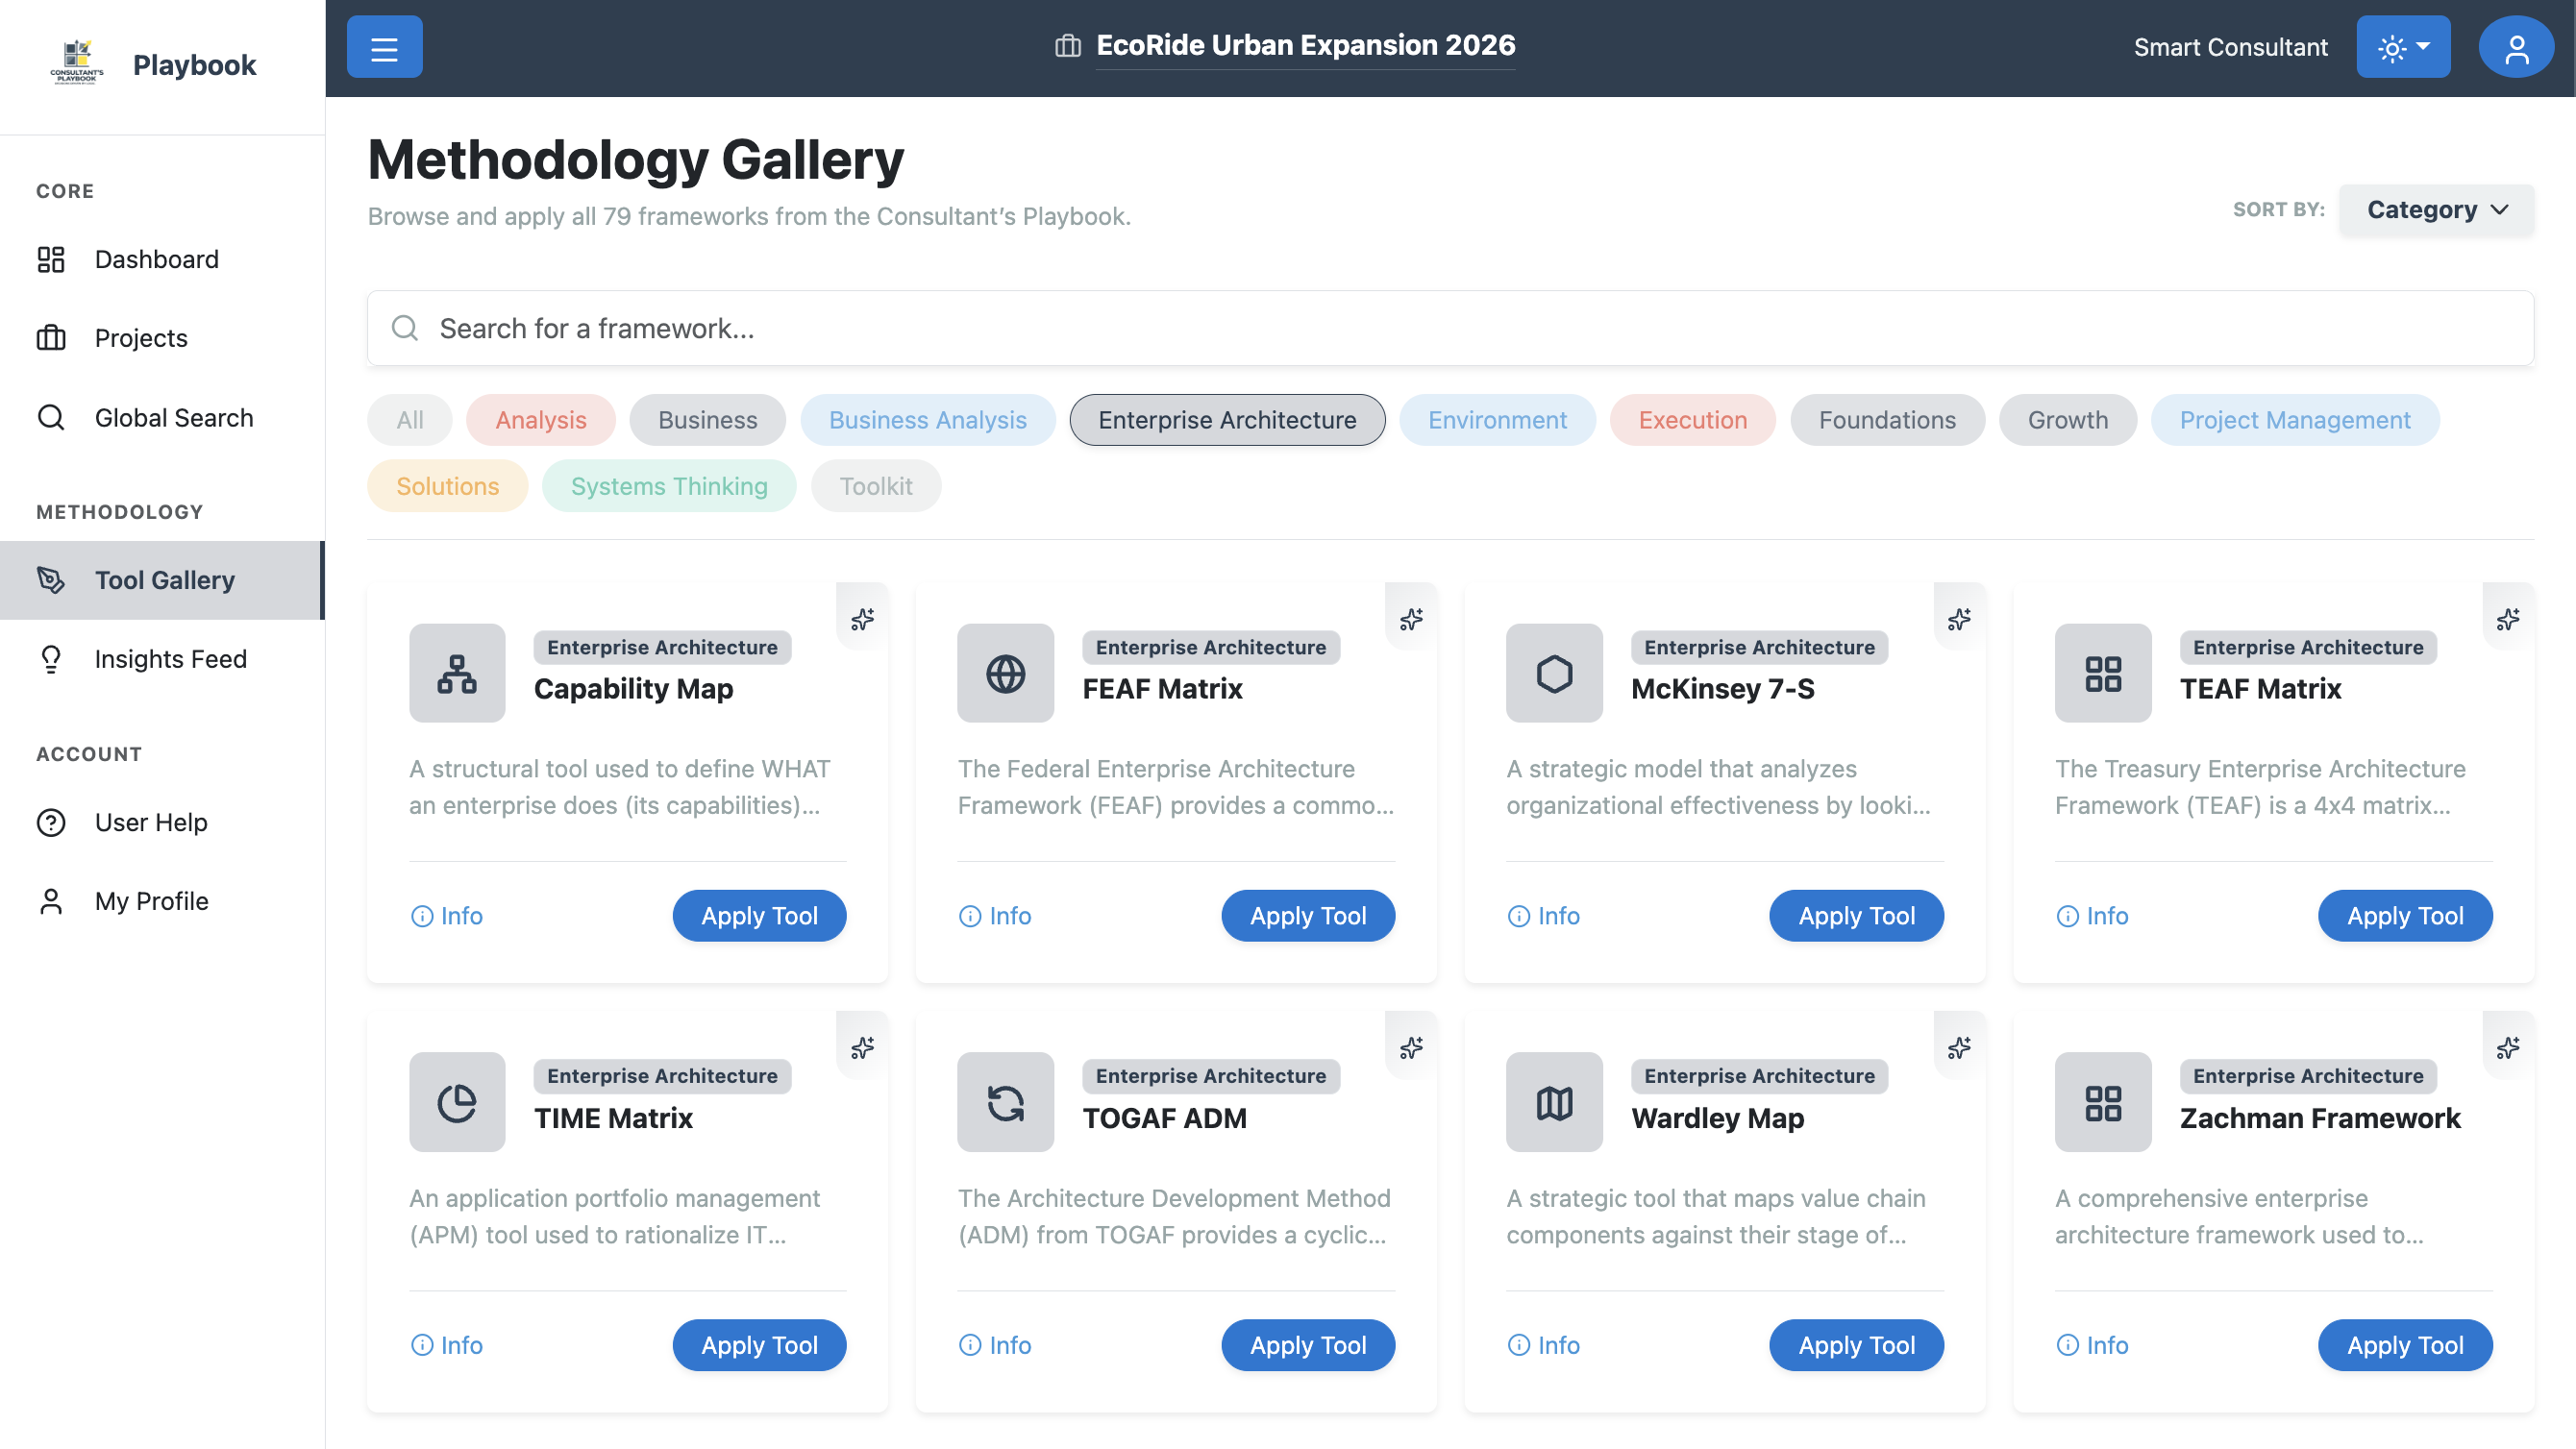Open Info for the TEAF Matrix framework
Viewport: 2576px width, 1449px height.
[x=2092, y=915]
